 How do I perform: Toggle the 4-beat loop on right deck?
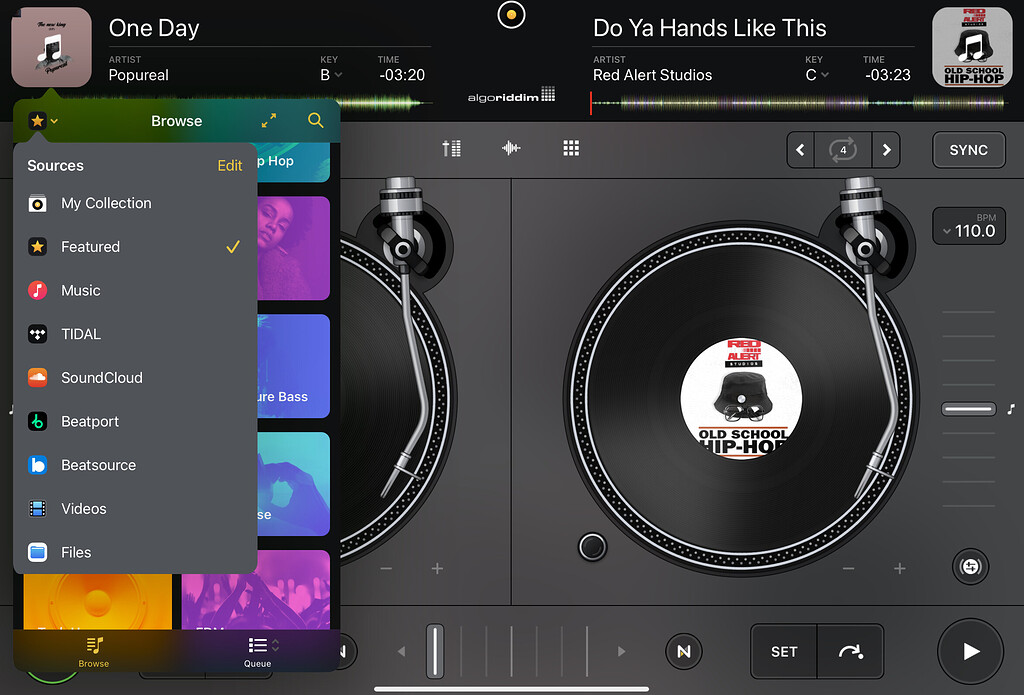click(x=843, y=150)
